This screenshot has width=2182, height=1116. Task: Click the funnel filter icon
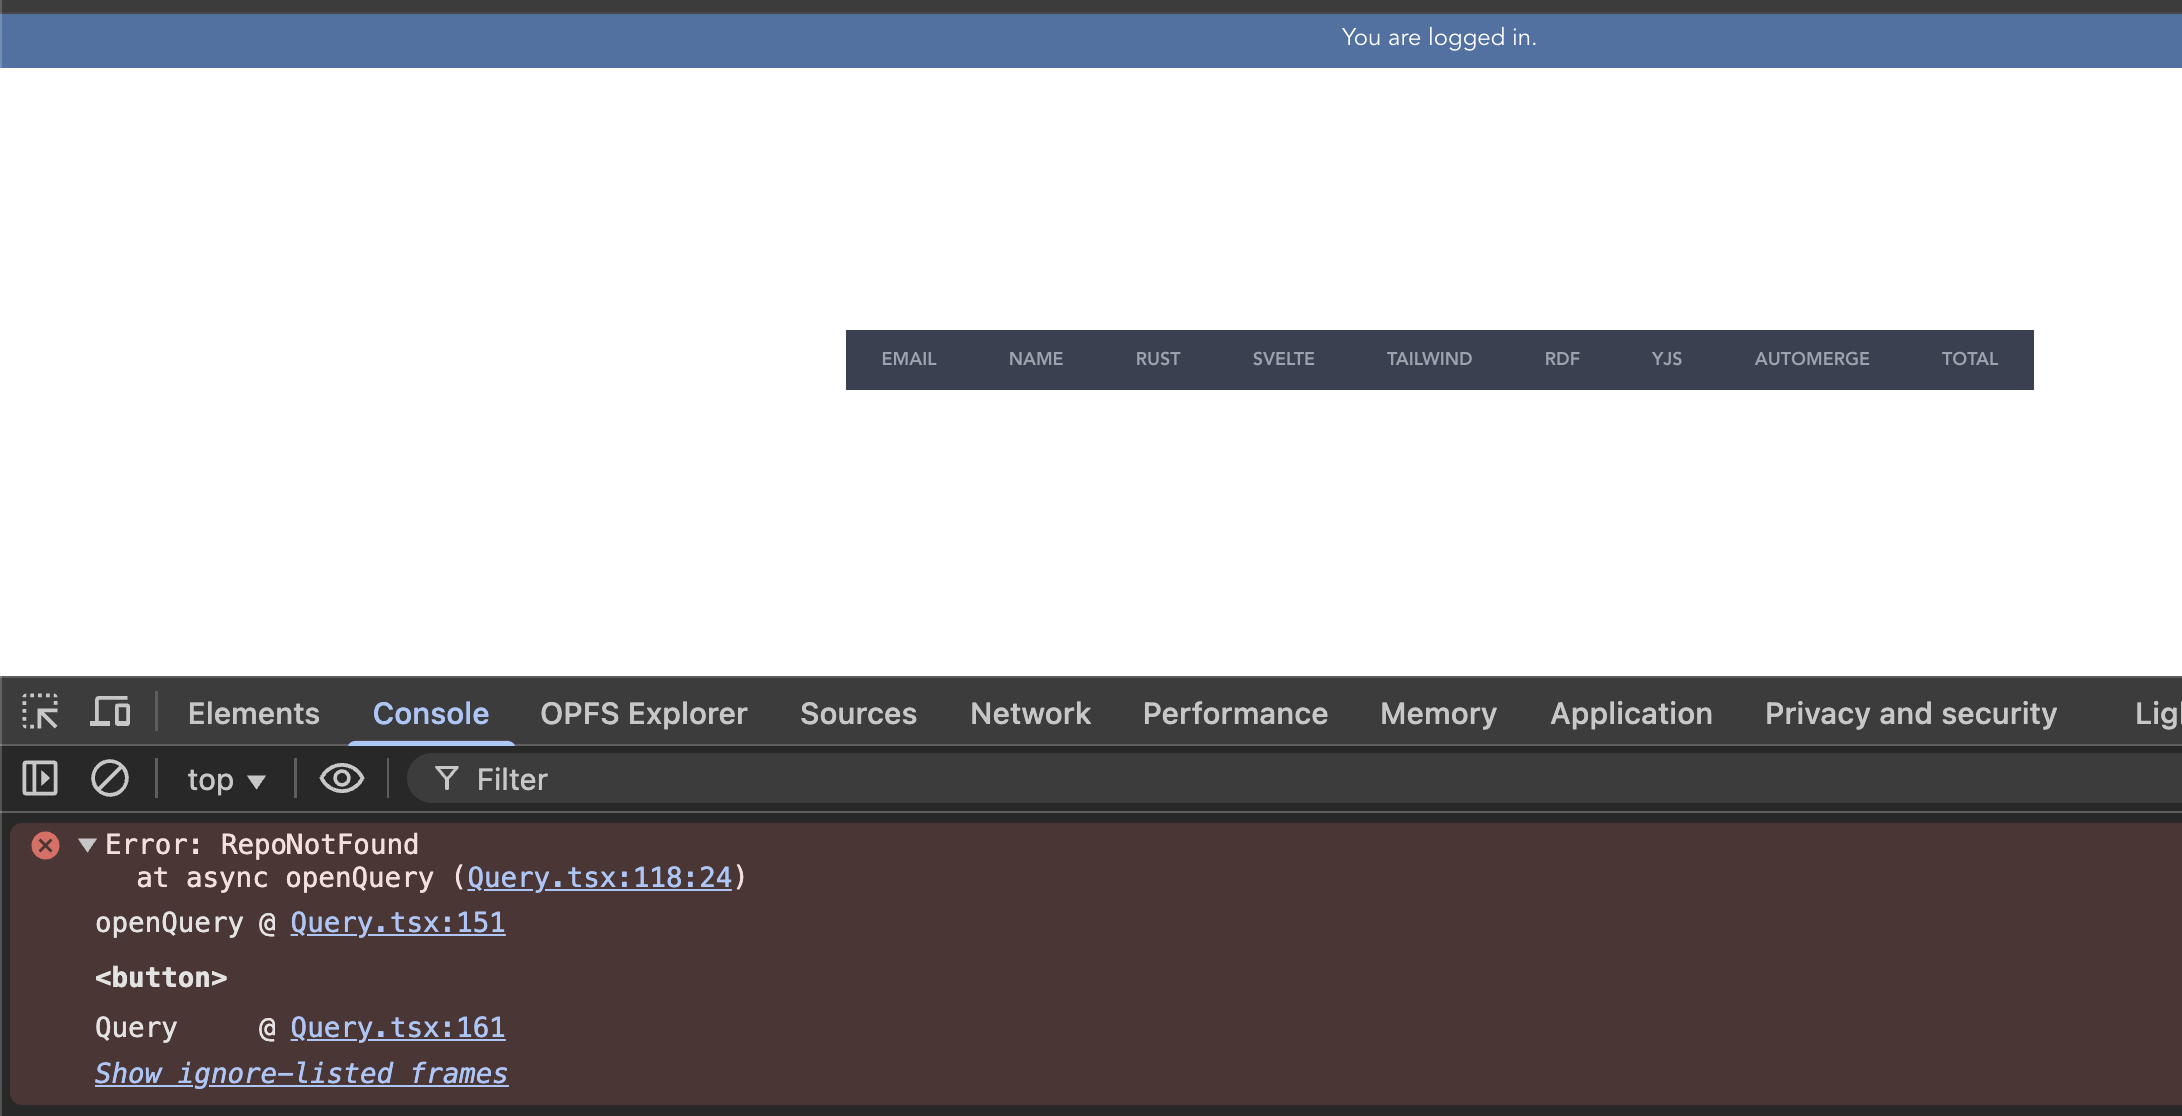click(447, 778)
